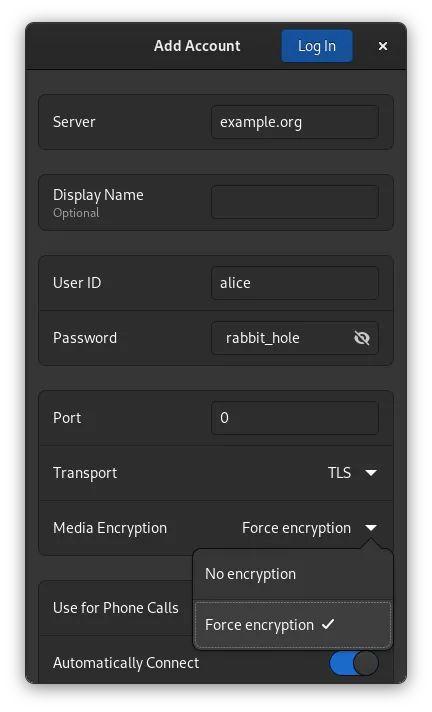Click the empty Display Name field
The width and height of the screenshot is (432, 712).
295,202
